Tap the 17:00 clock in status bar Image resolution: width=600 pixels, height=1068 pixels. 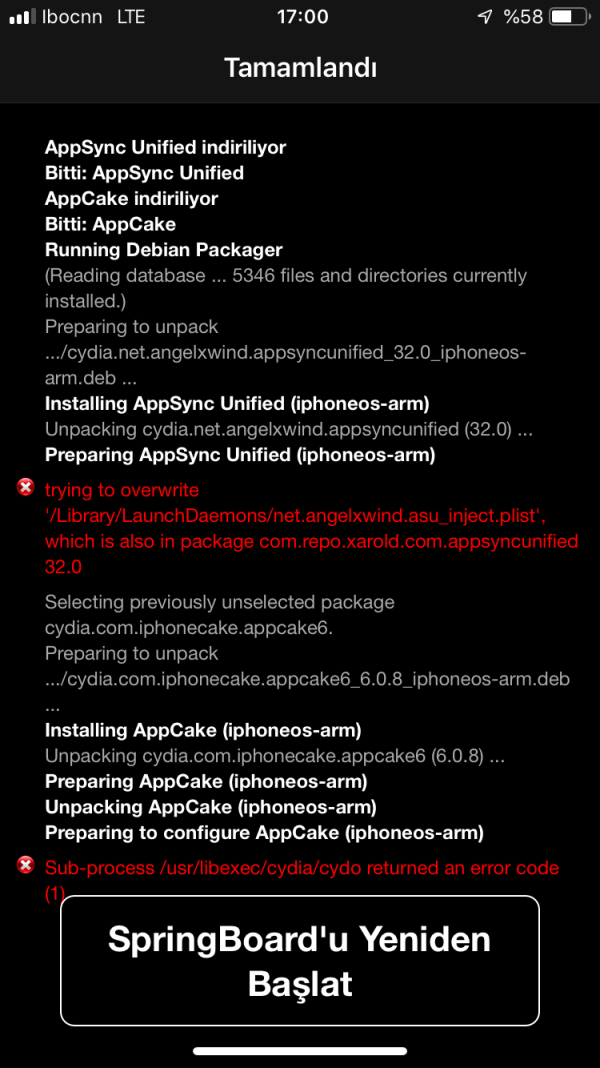tap(300, 17)
